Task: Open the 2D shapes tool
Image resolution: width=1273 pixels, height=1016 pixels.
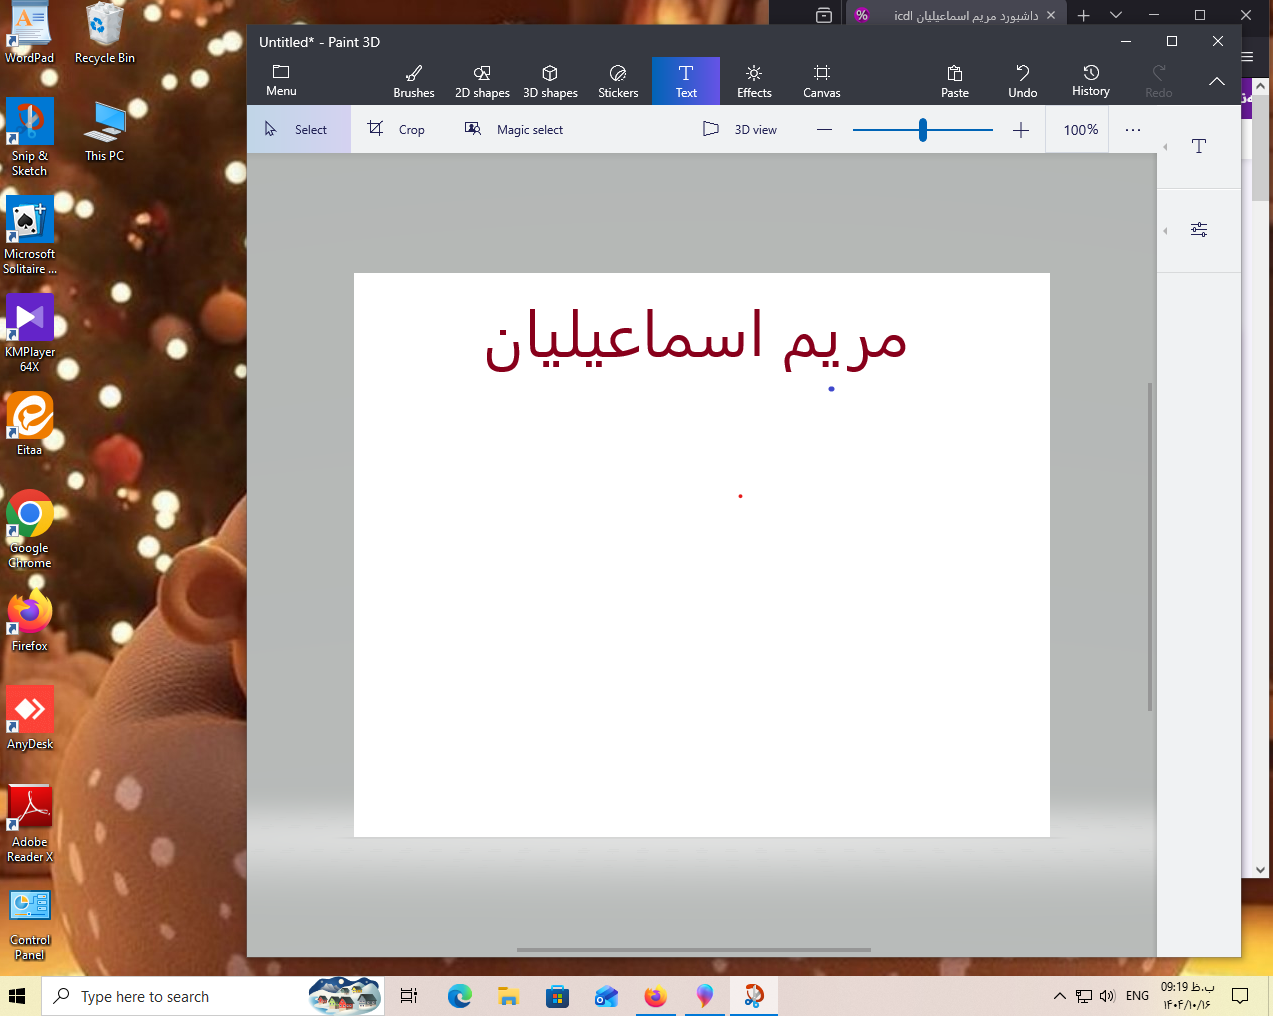Action: point(482,81)
